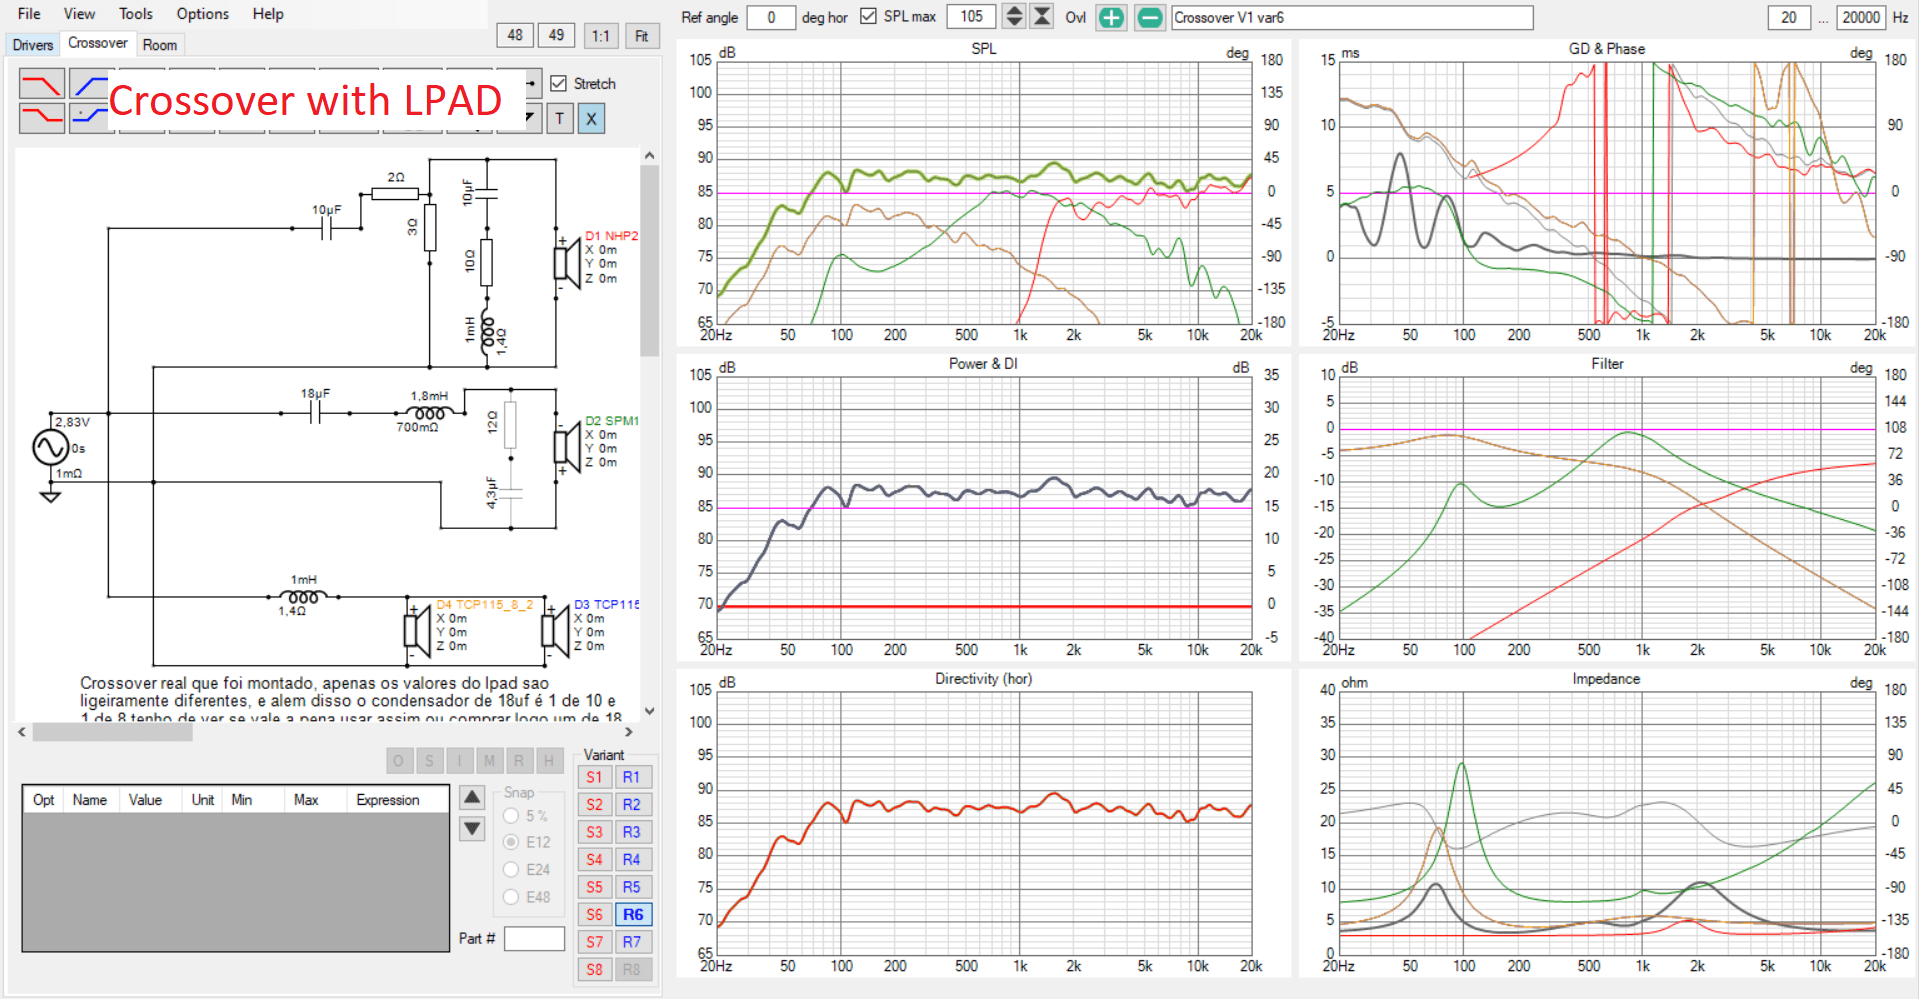Screen dimensions: 1919x999
Task: Click the schematic horizontal scrollbar thumb
Action: [x=112, y=732]
